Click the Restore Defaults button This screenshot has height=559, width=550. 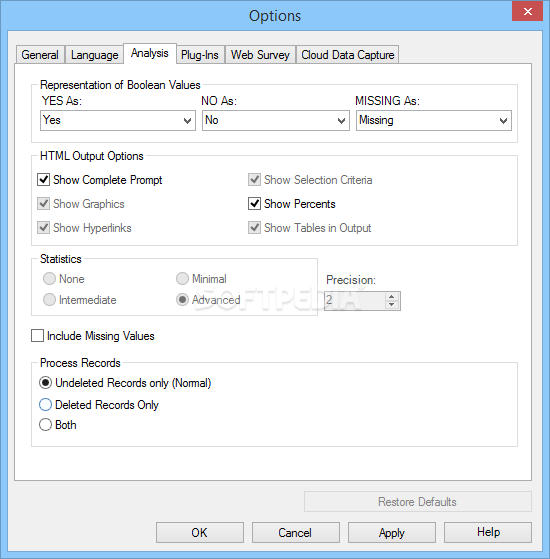point(418,502)
